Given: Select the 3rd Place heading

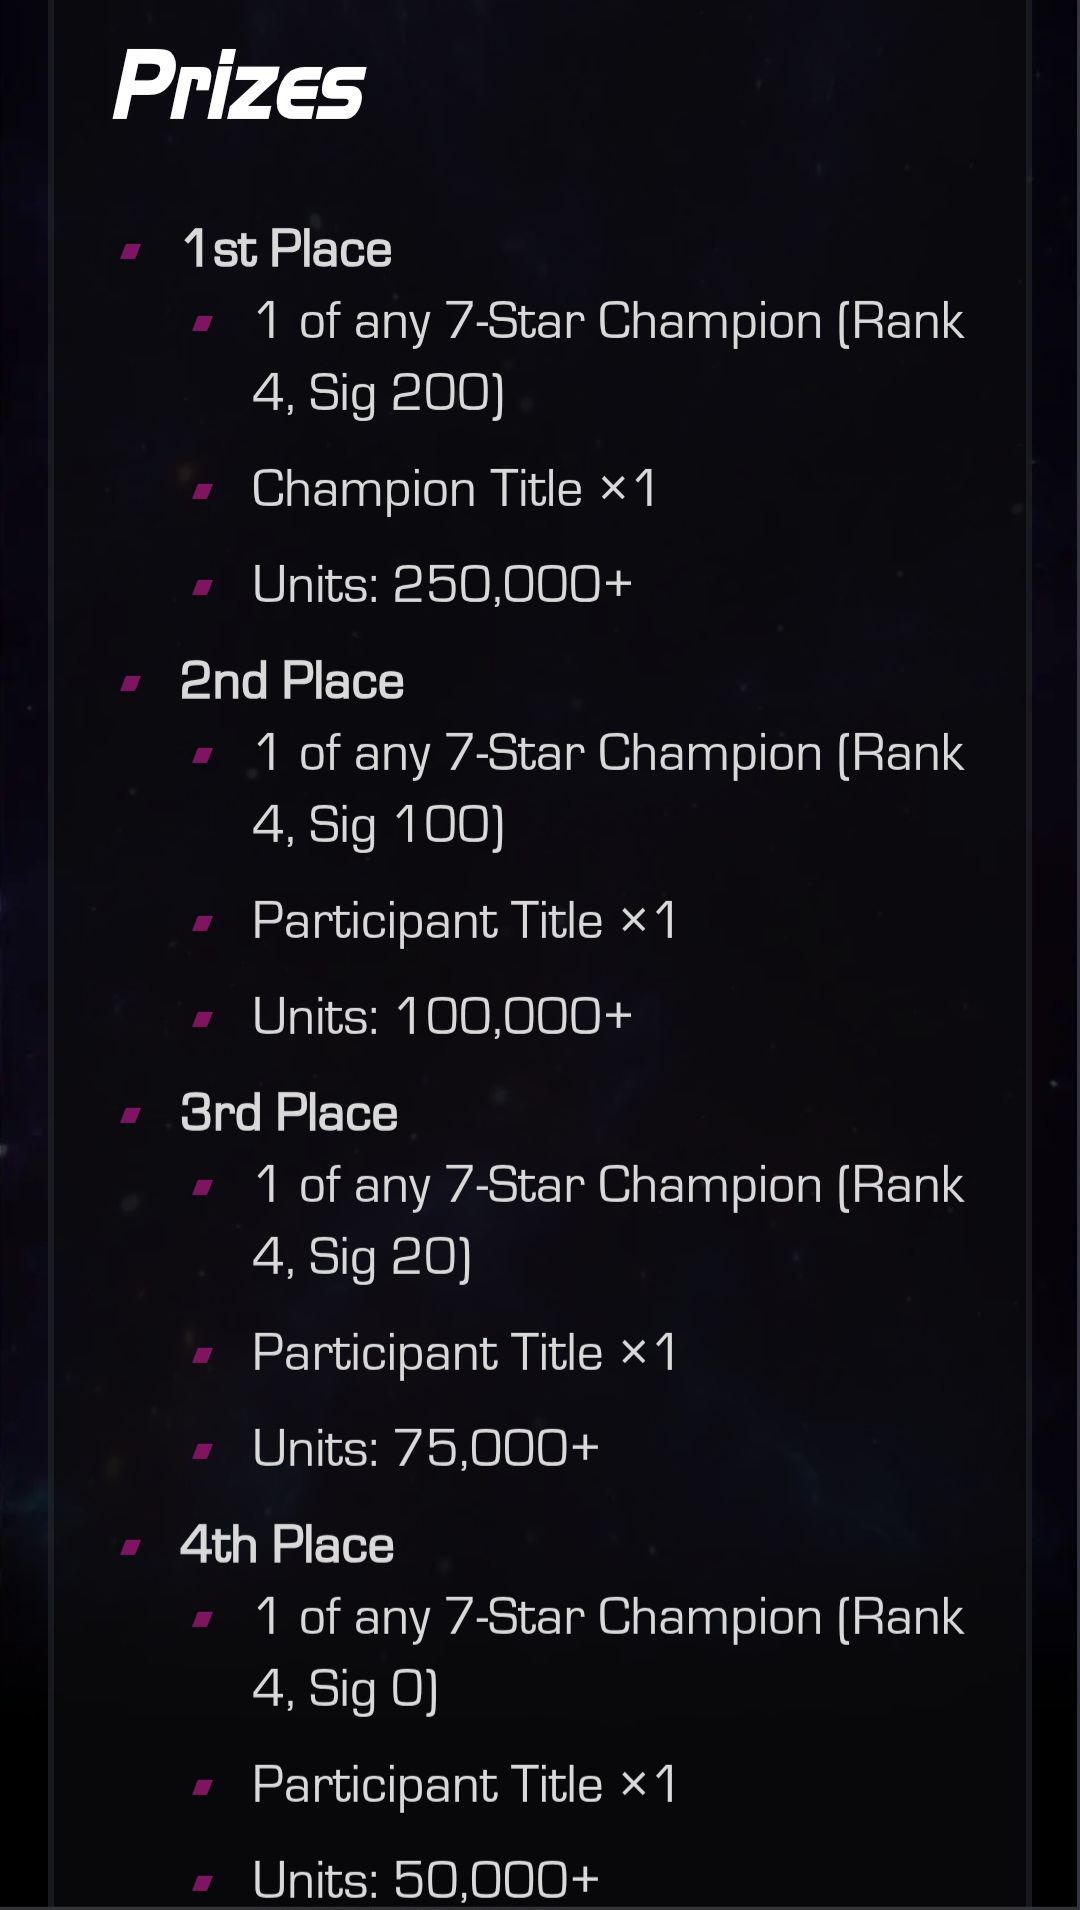Looking at the screenshot, I should click(289, 1113).
